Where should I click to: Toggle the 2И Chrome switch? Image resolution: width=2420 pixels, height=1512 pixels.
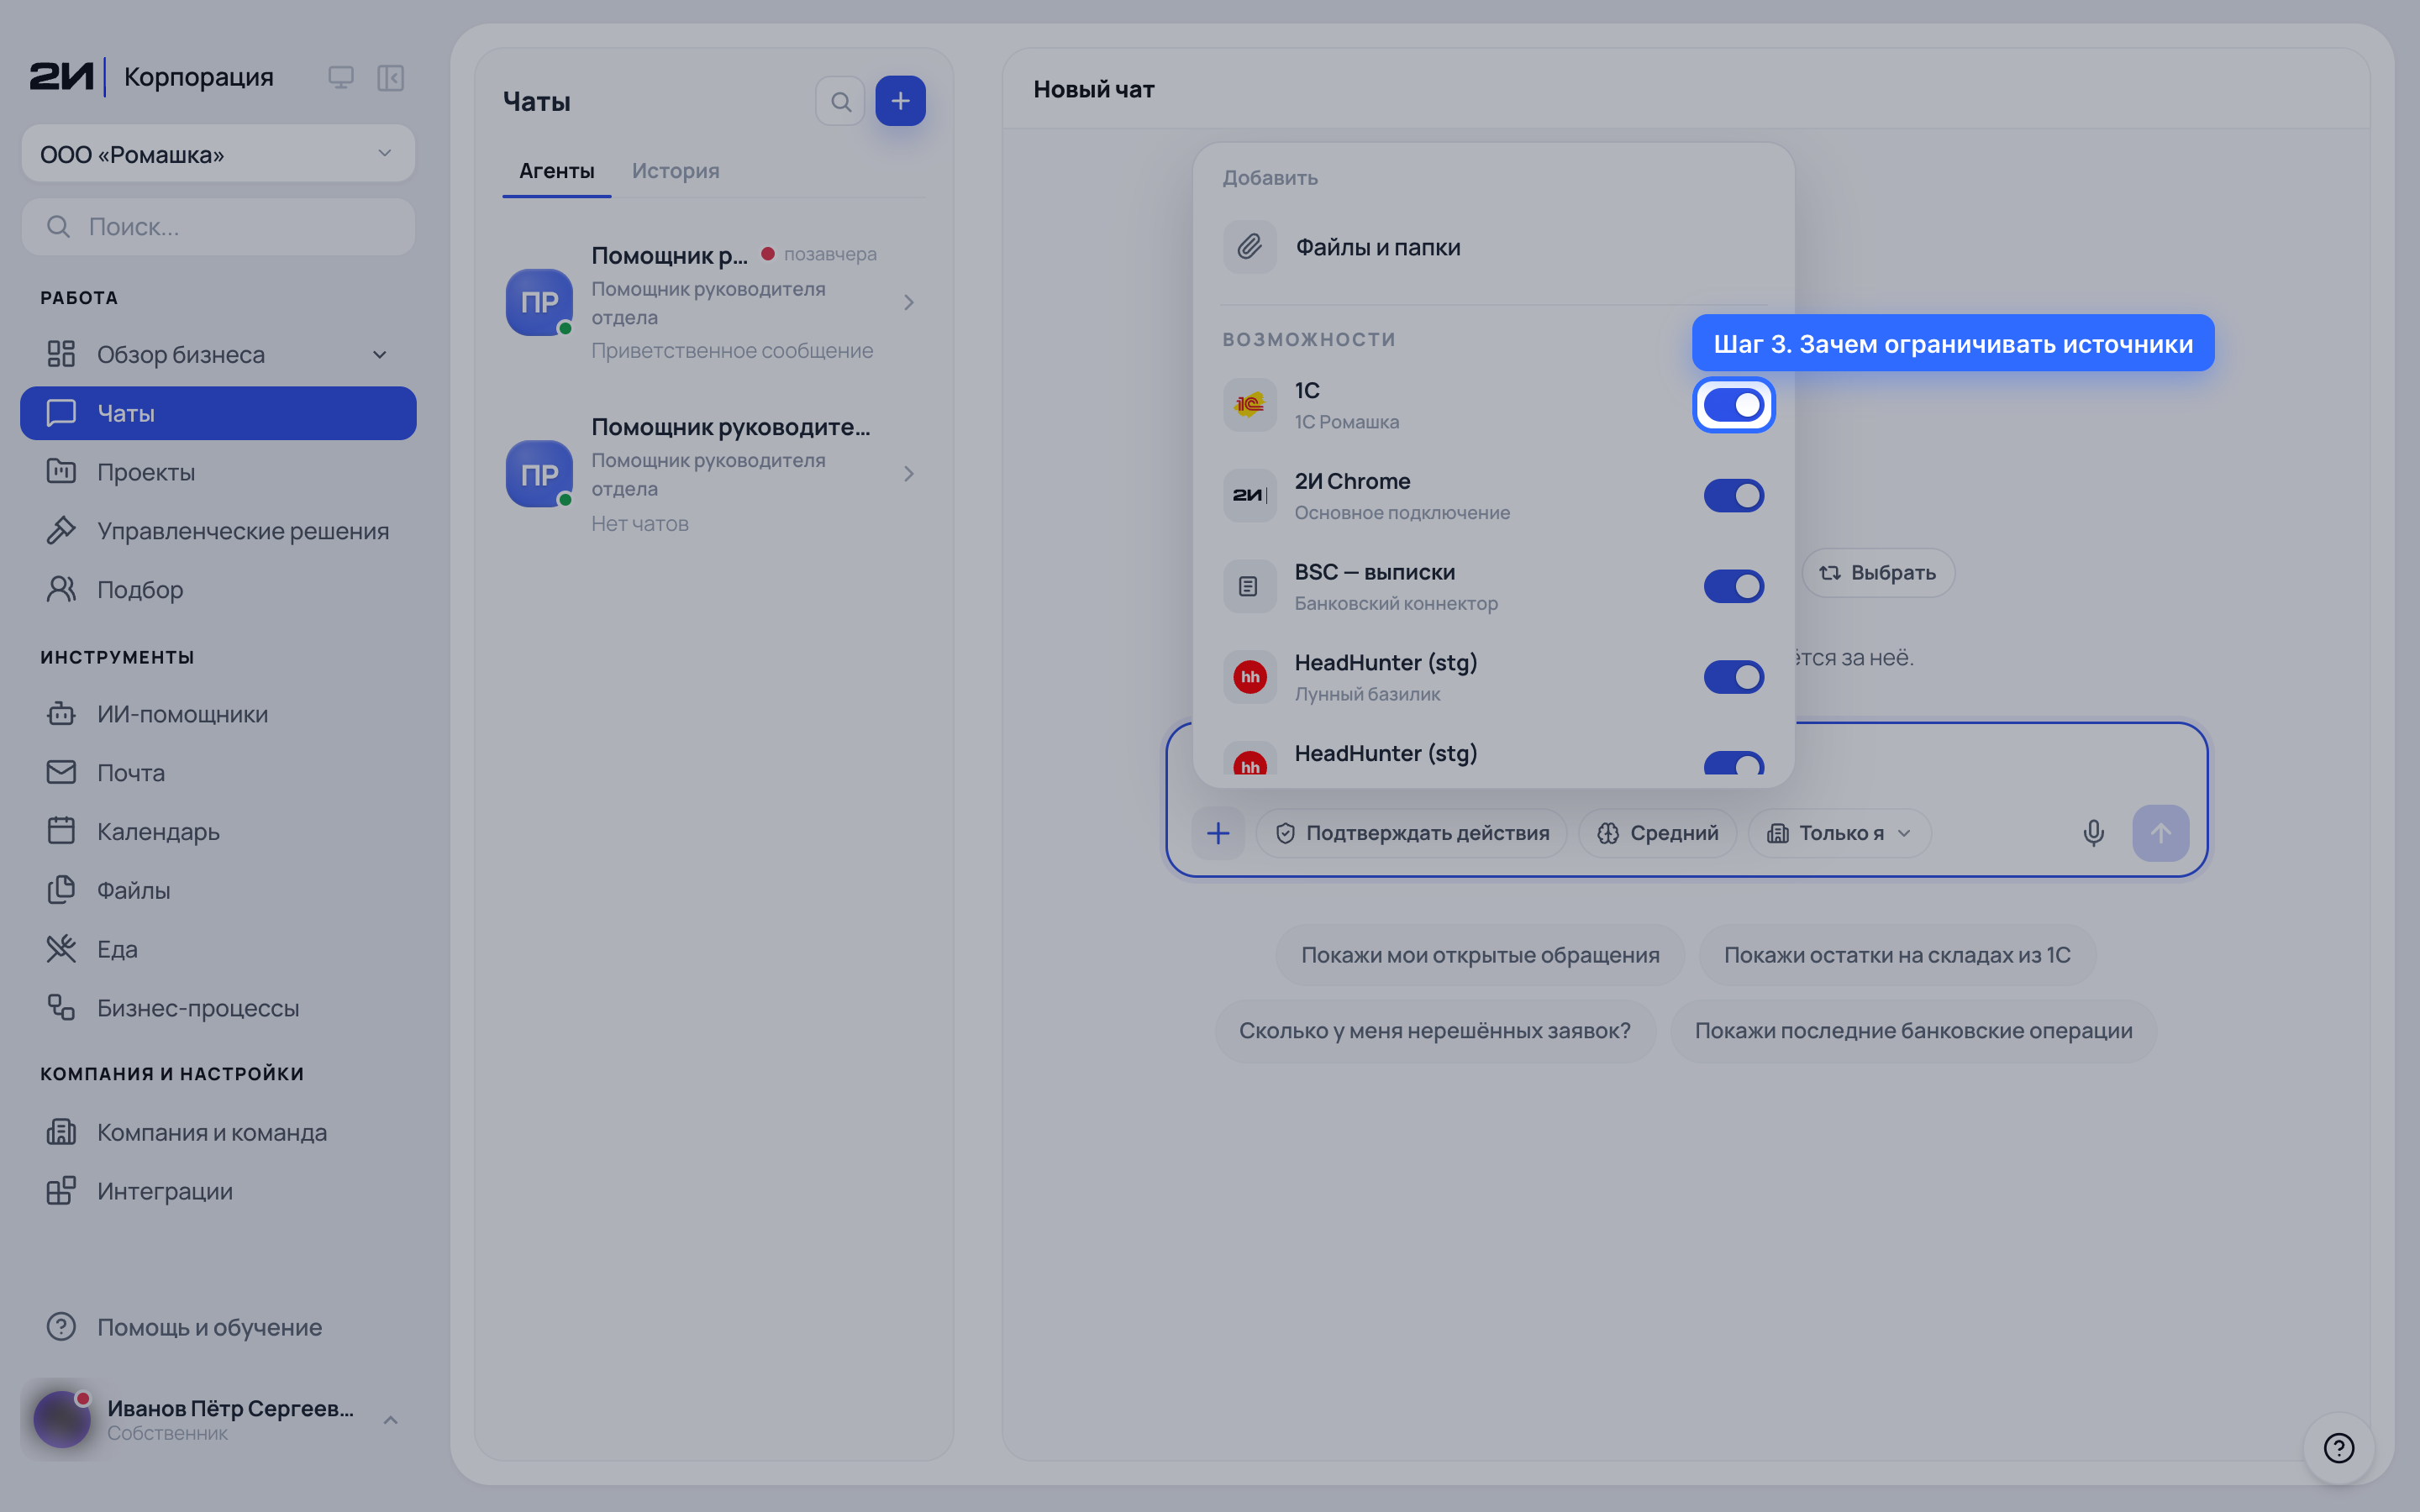[1733, 495]
